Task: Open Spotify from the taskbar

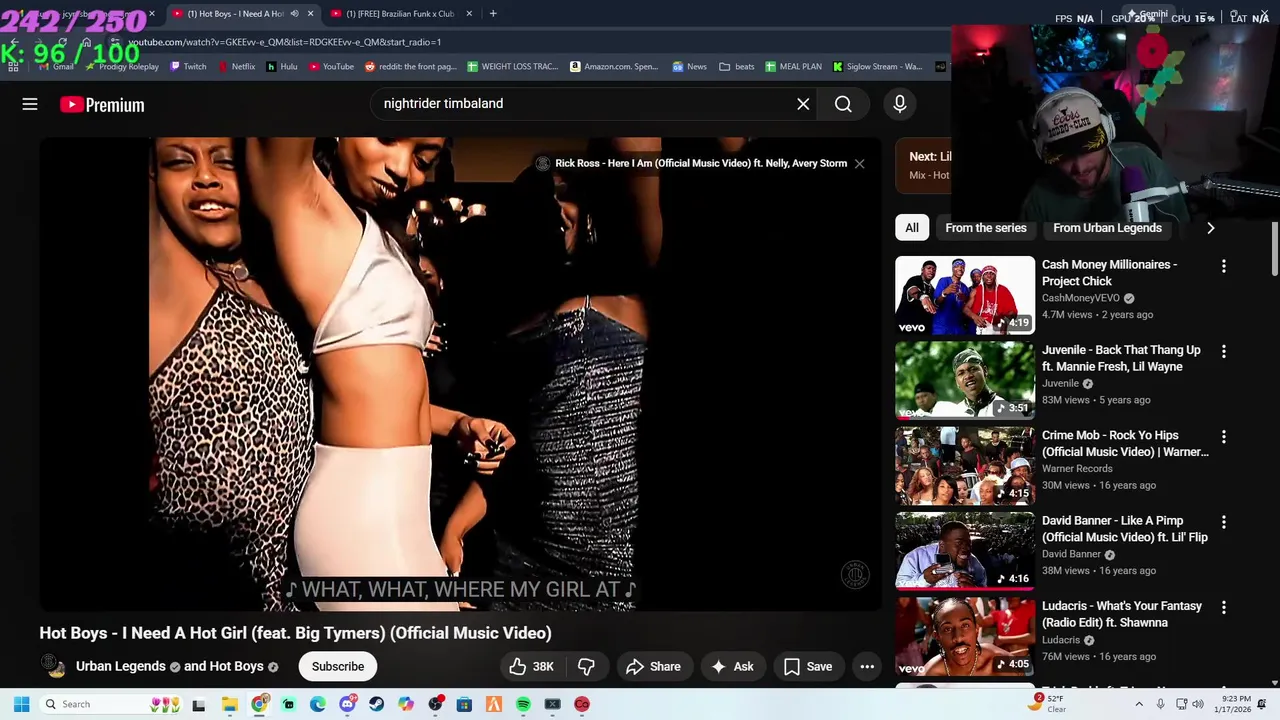Action: click(523, 704)
